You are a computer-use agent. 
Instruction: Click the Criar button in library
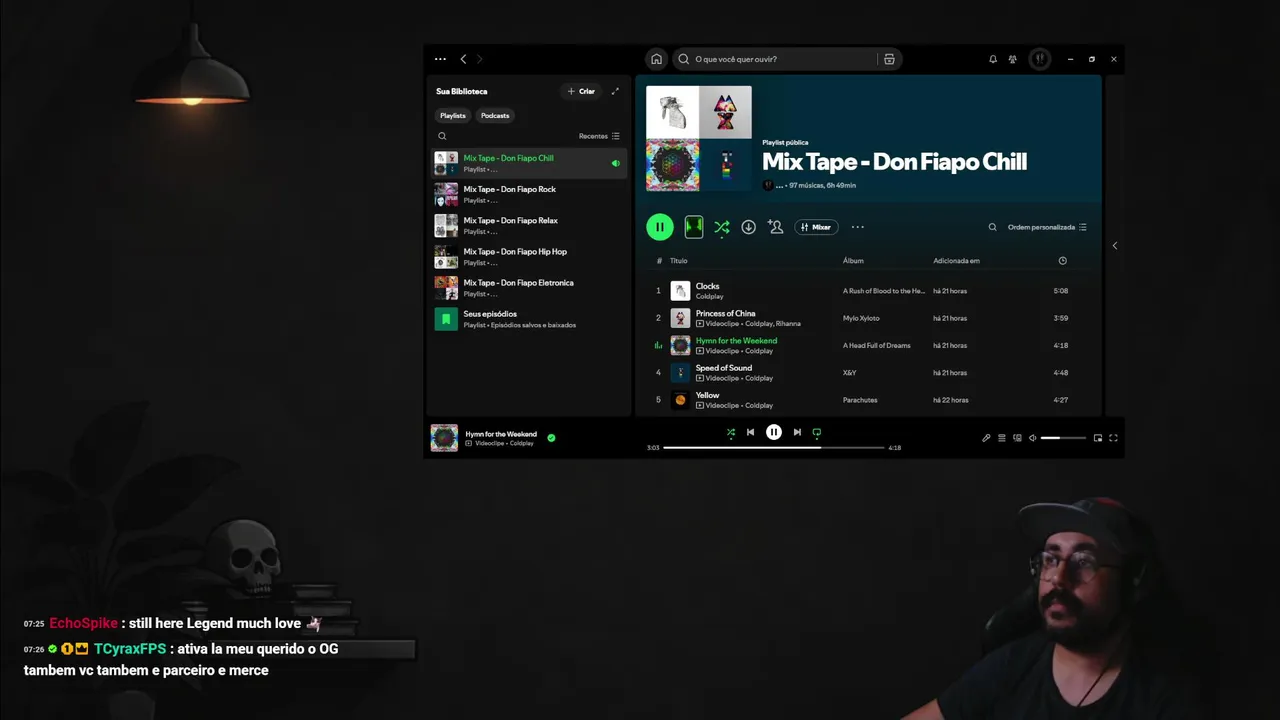tap(581, 91)
